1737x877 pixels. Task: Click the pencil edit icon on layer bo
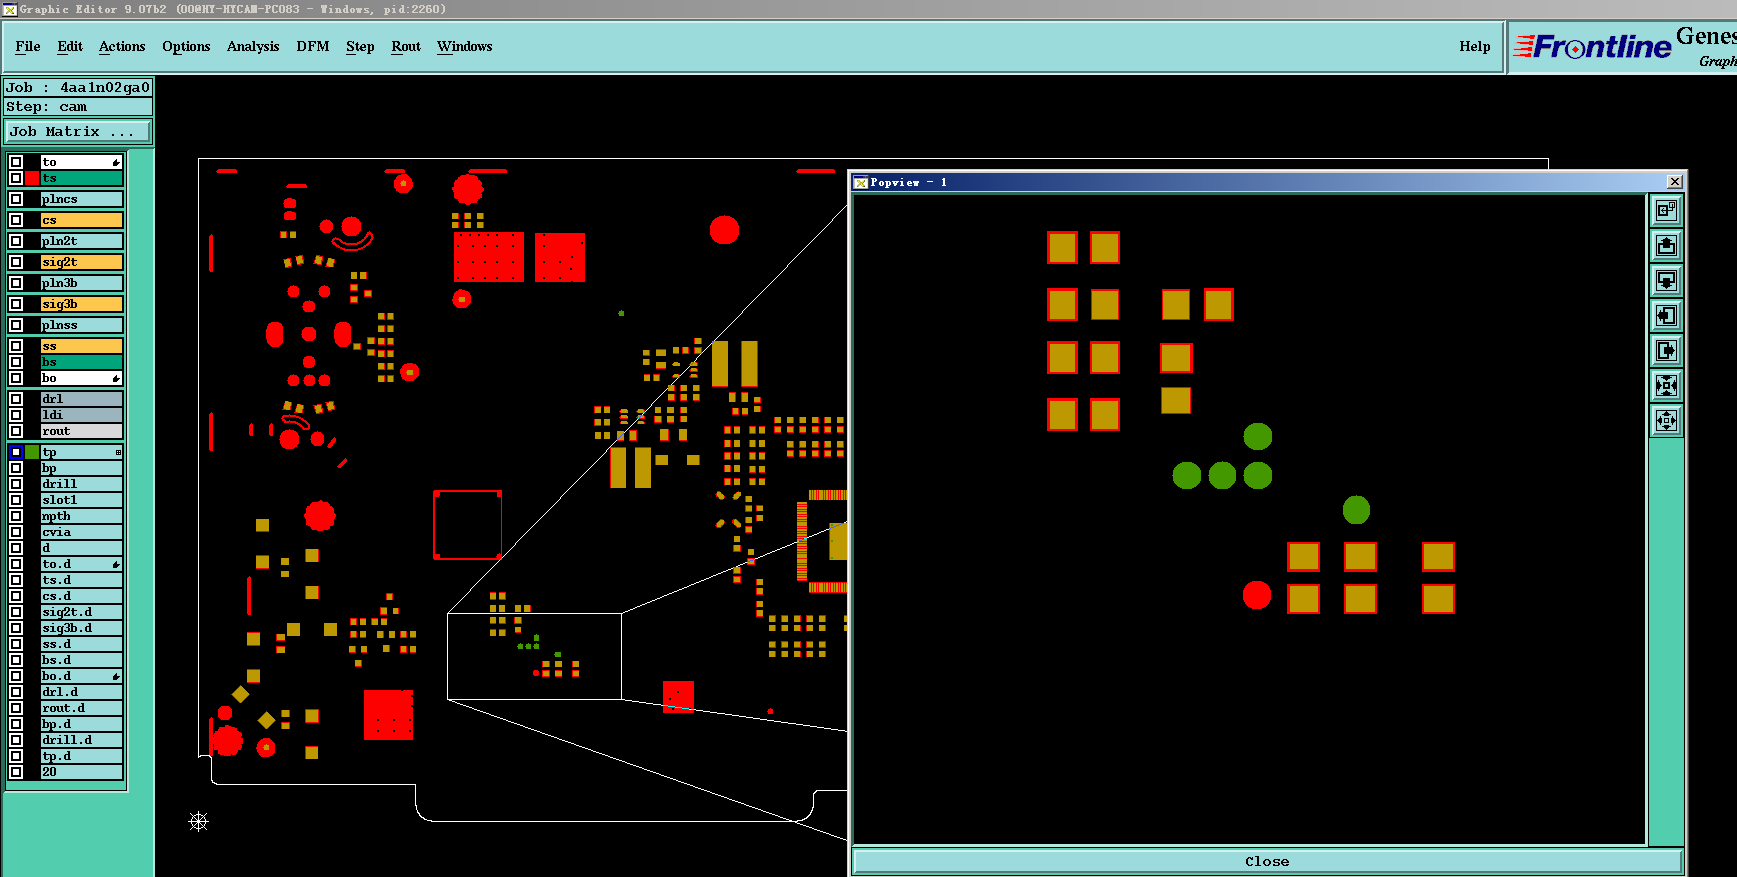coord(116,378)
